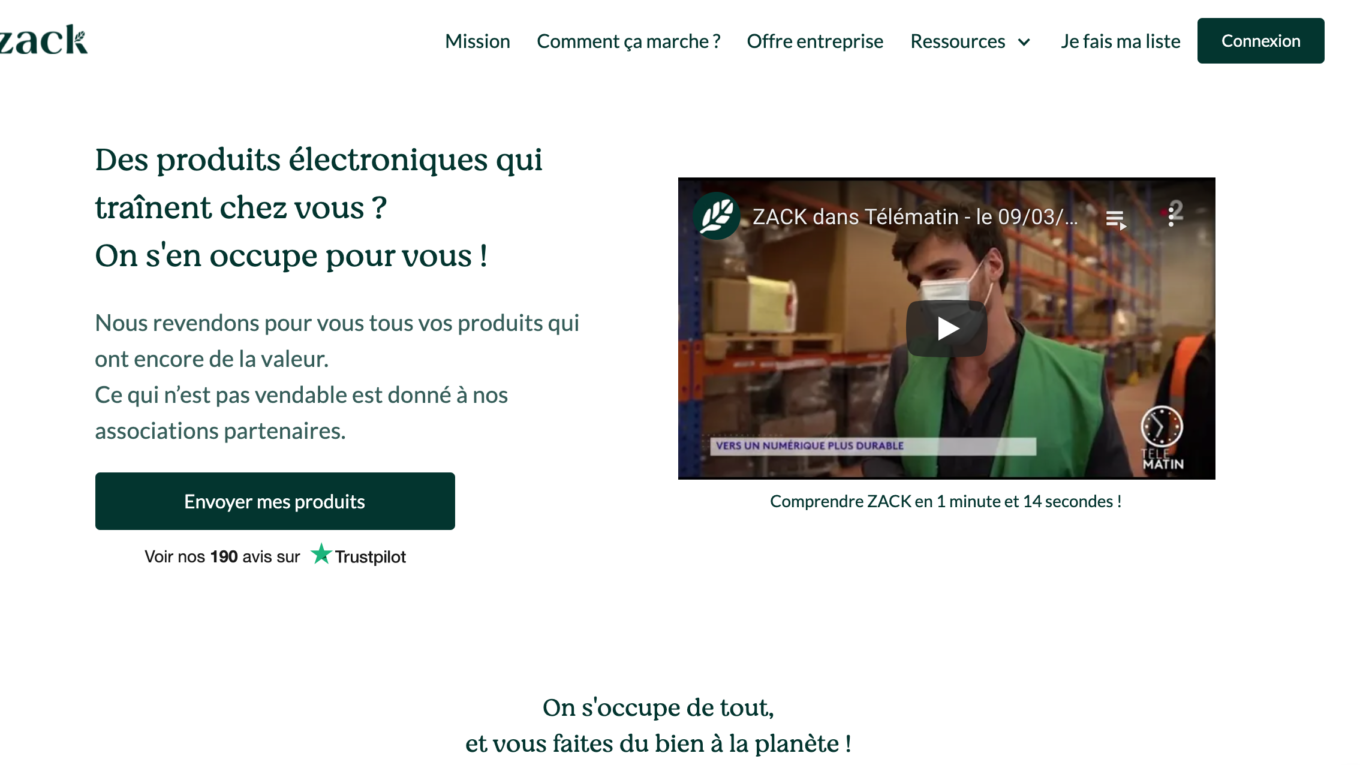Select Je fais ma liste
This screenshot has width=1360, height=765.
click(1120, 41)
